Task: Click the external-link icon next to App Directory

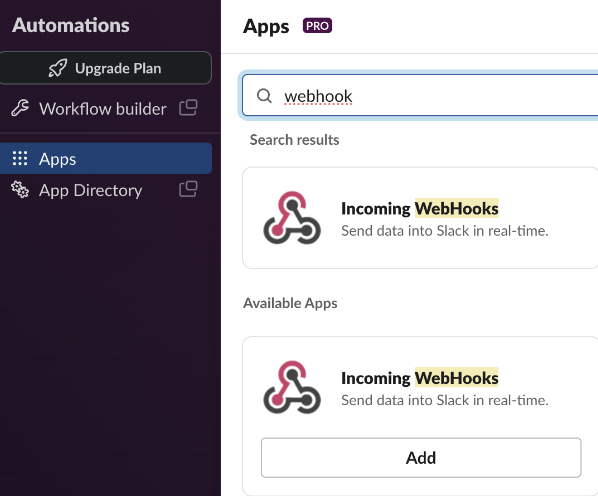Action: (188, 189)
